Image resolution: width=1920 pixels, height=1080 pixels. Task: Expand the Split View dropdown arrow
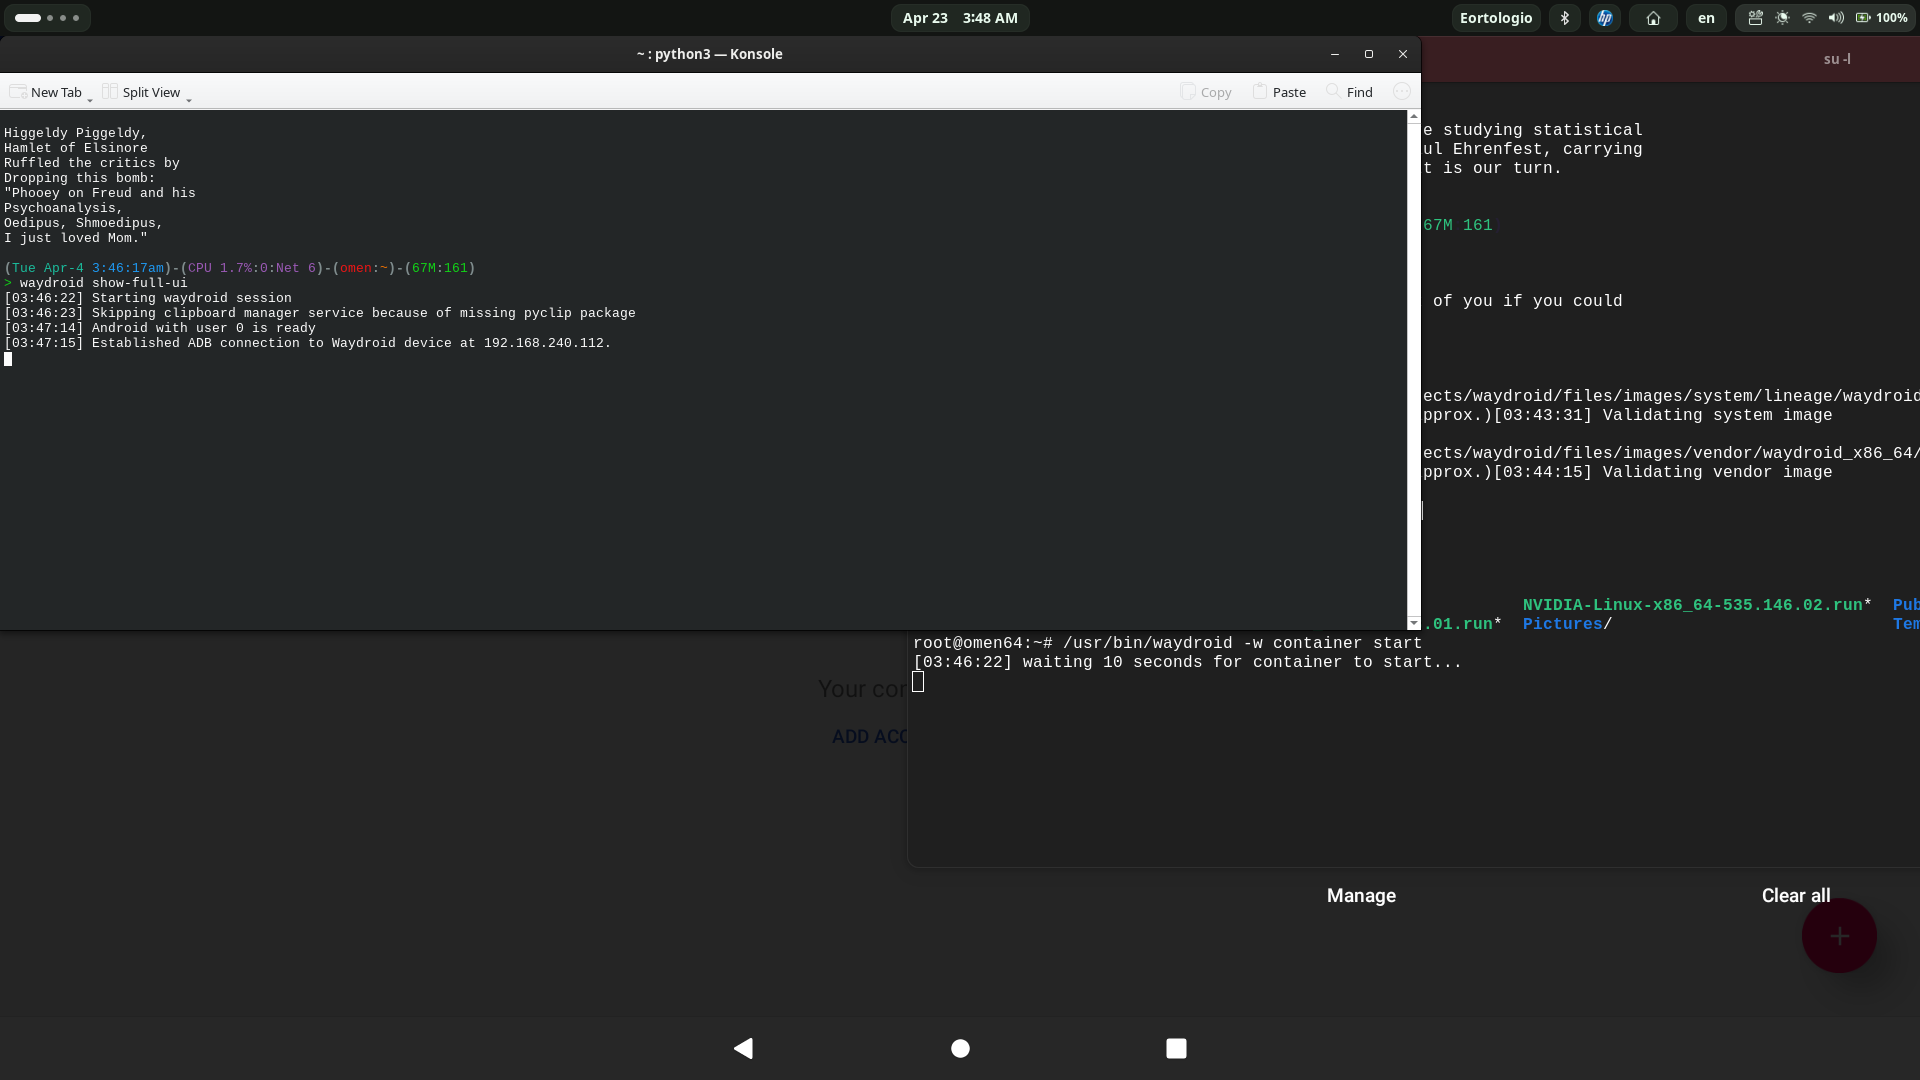[189, 99]
